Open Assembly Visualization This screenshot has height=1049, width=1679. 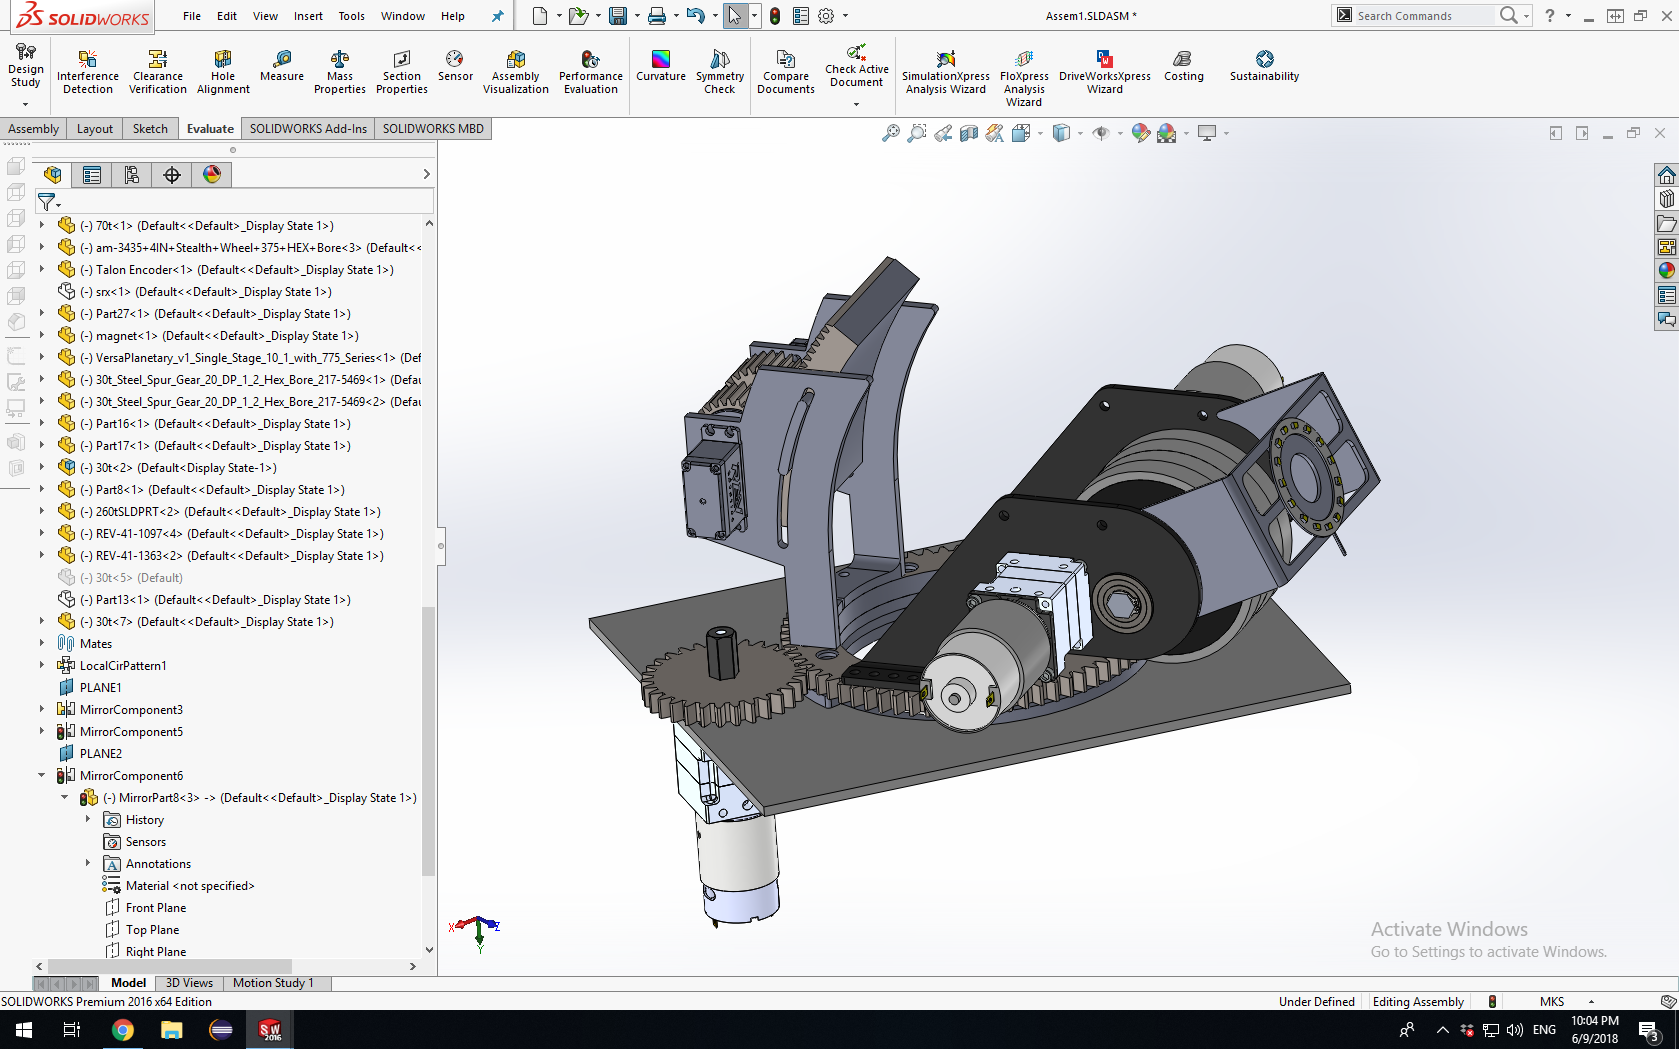tap(516, 72)
